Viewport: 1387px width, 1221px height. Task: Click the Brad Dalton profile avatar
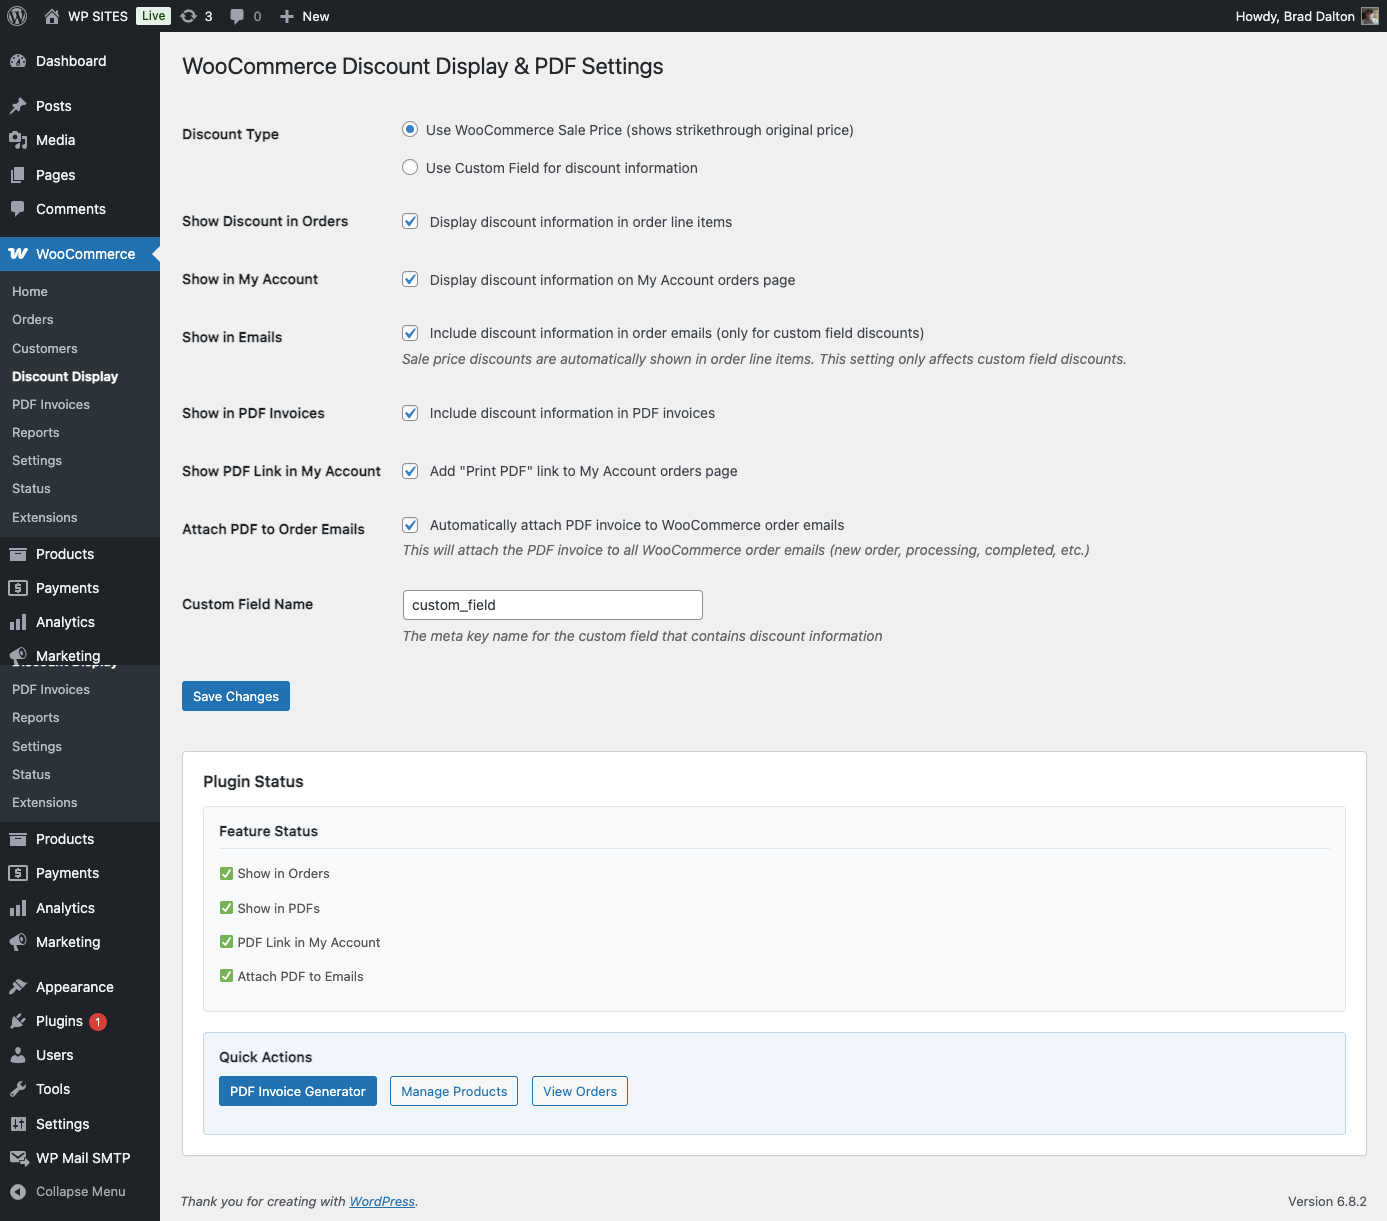[x=1369, y=16]
